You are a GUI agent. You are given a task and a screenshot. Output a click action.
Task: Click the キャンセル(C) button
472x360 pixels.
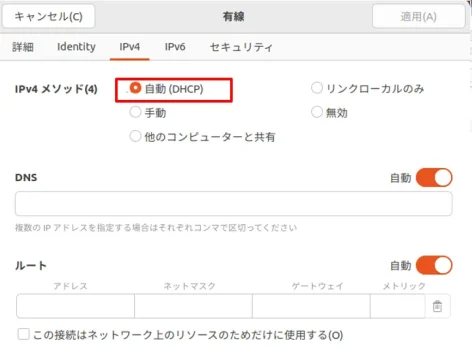pyautogui.click(x=48, y=16)
